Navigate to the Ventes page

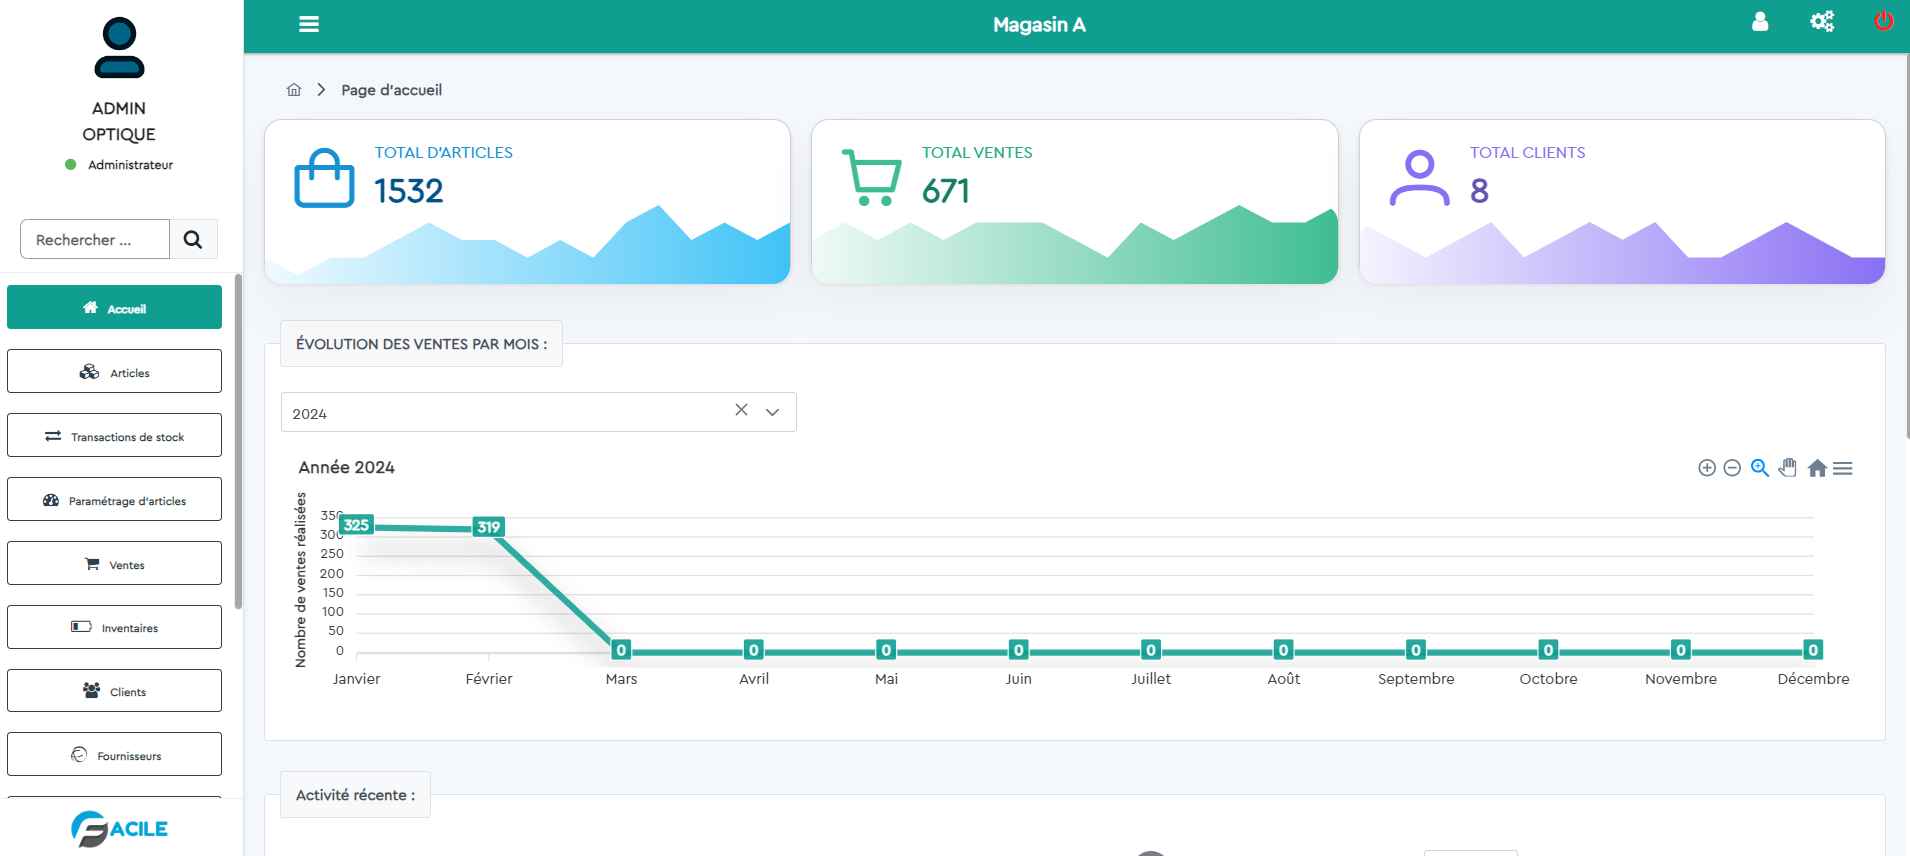pos(114,564)
